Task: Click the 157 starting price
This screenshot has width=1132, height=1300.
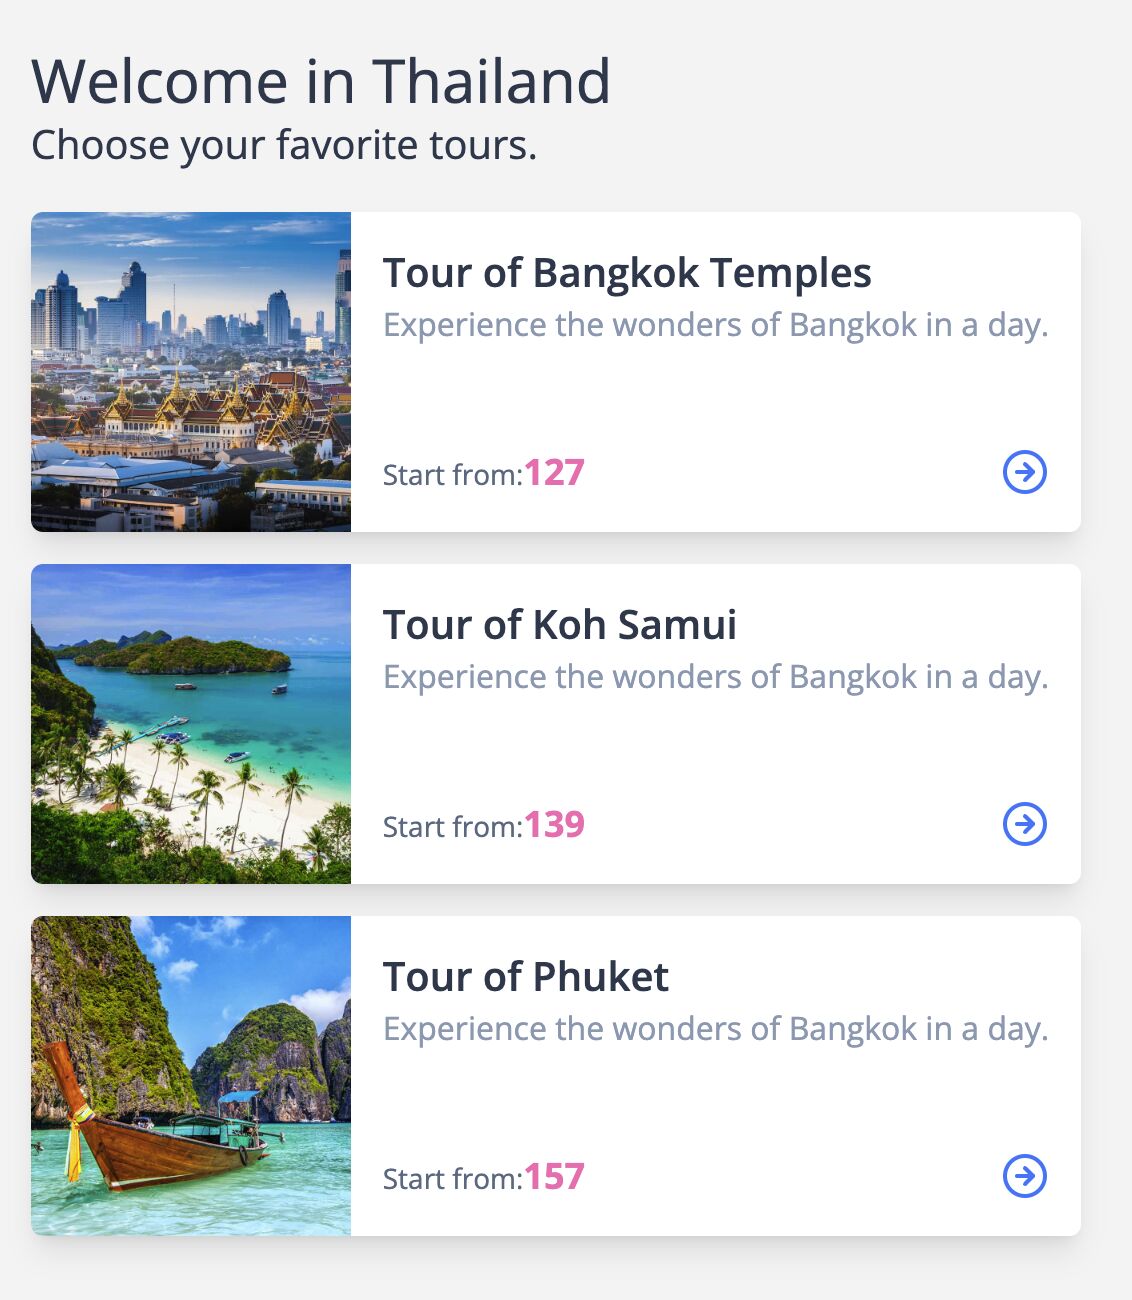Action: 554,1176
